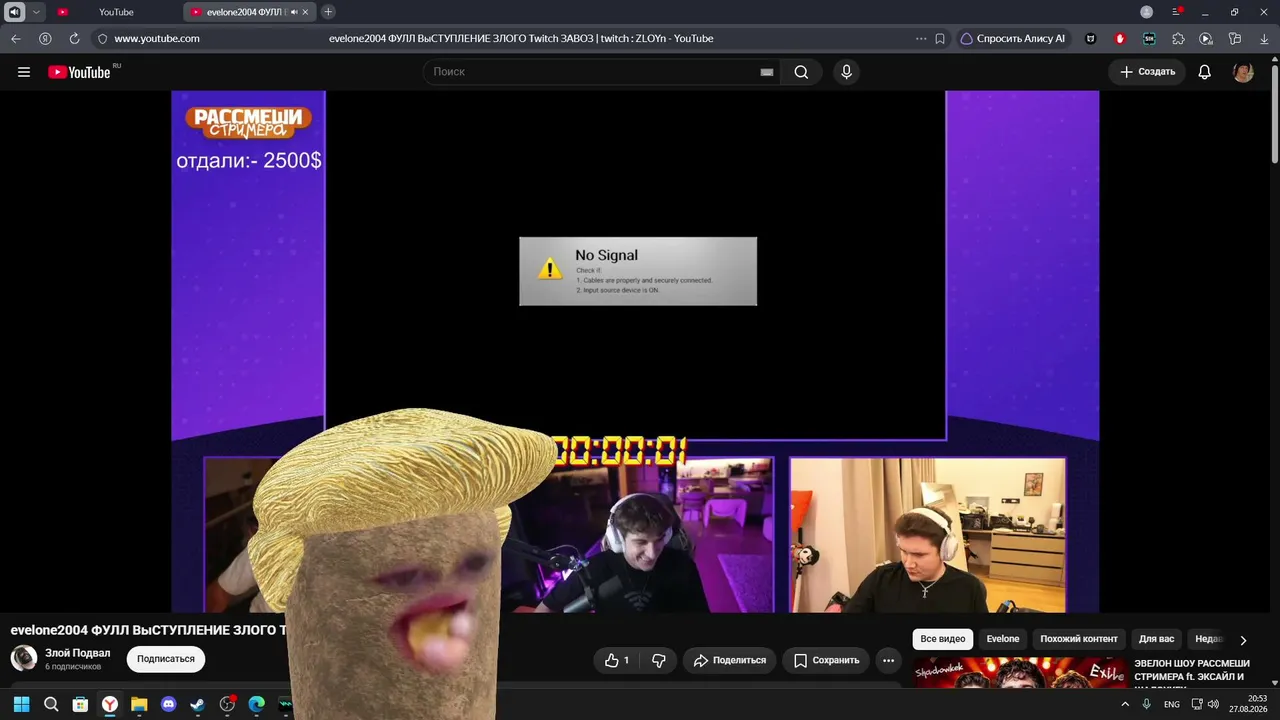The height and width of the screenshot is (720, 1280).
Task: Open the account avatar menu
Action: click(x=1243, y=72)
